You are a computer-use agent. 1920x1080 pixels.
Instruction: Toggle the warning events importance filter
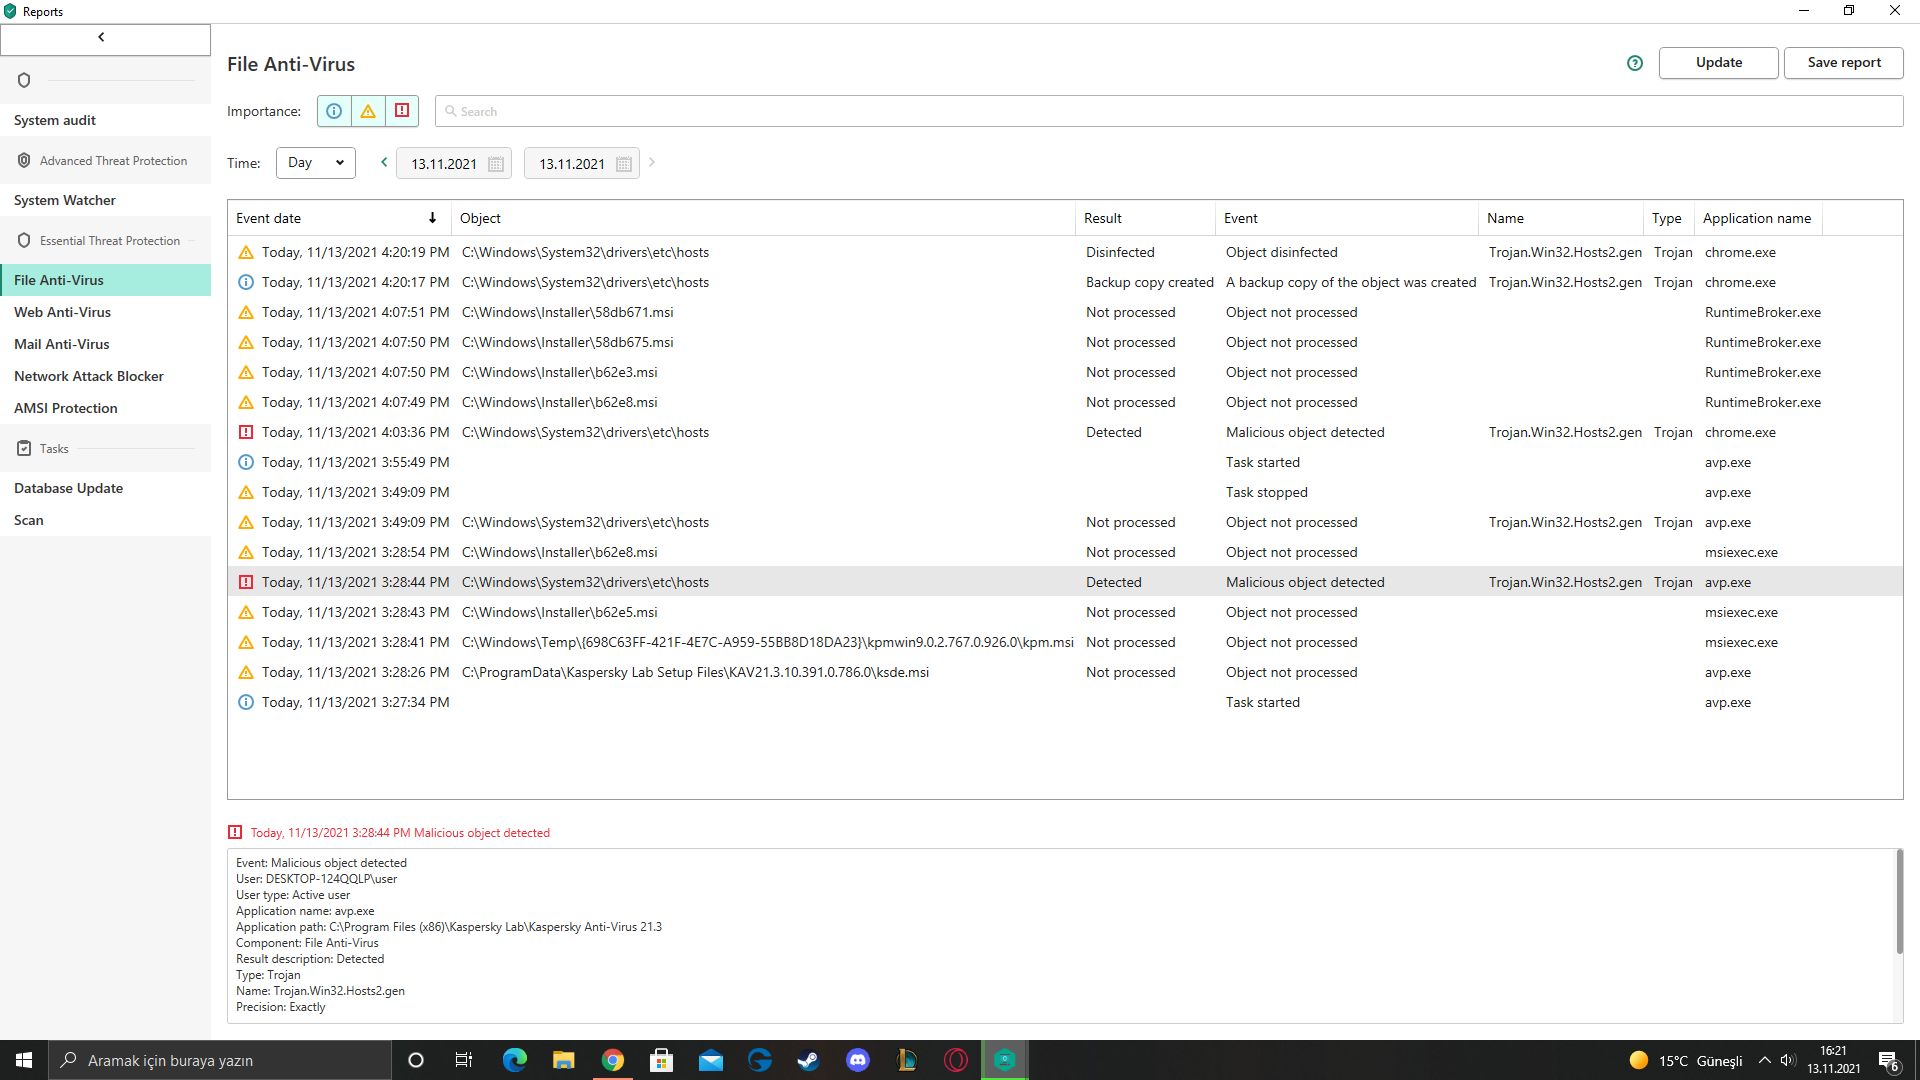pyautogui.click(x=368, y=111)
